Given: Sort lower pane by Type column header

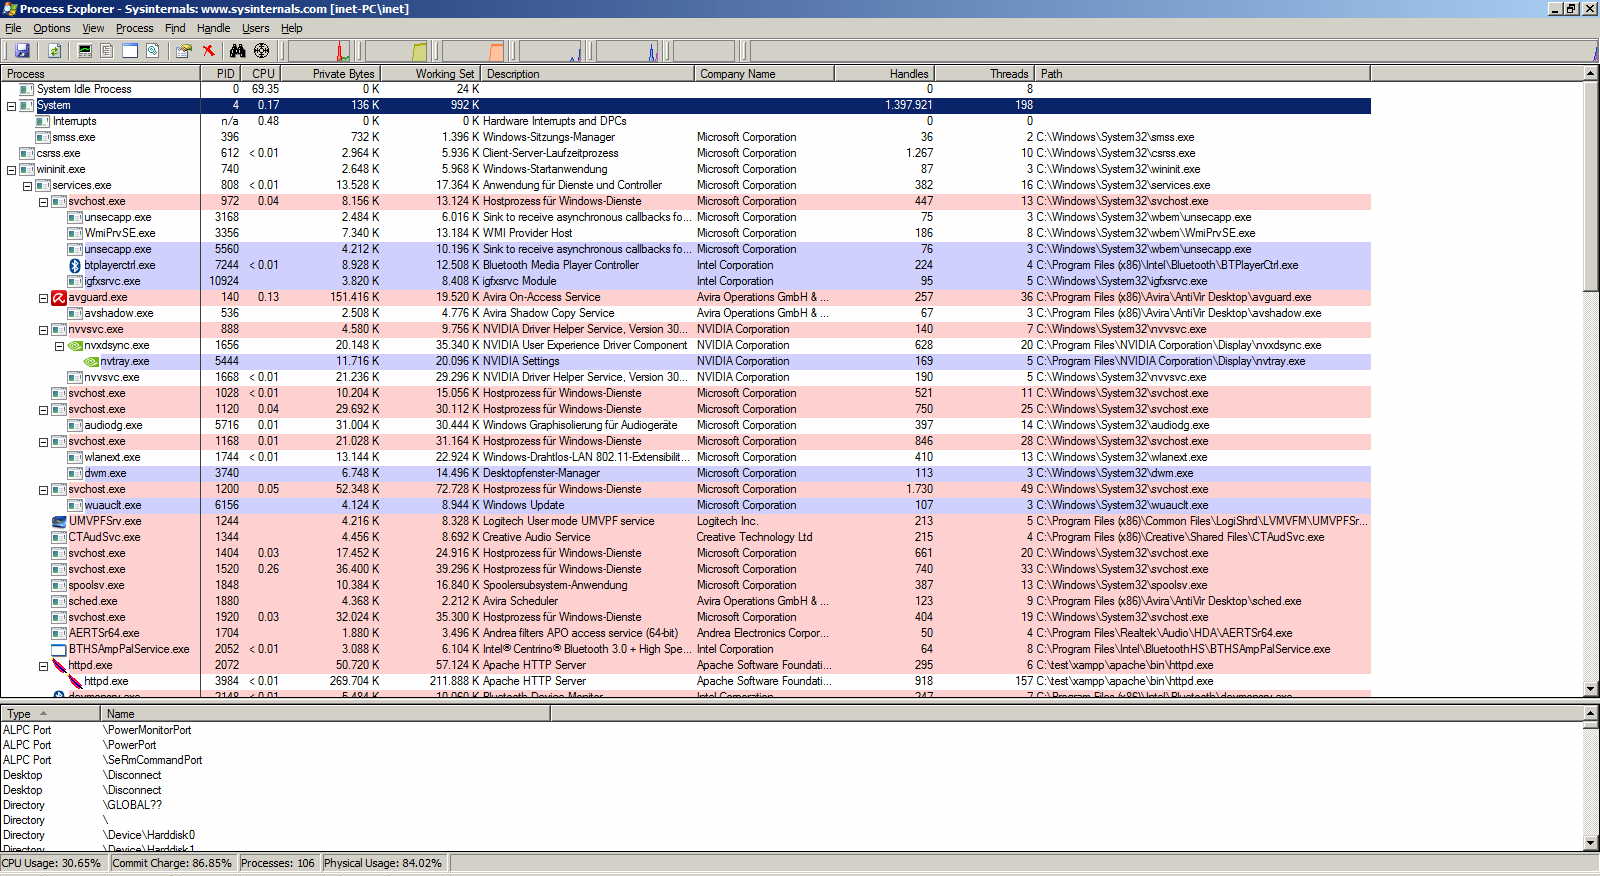Looking at the screenshot, I should 50,713.
